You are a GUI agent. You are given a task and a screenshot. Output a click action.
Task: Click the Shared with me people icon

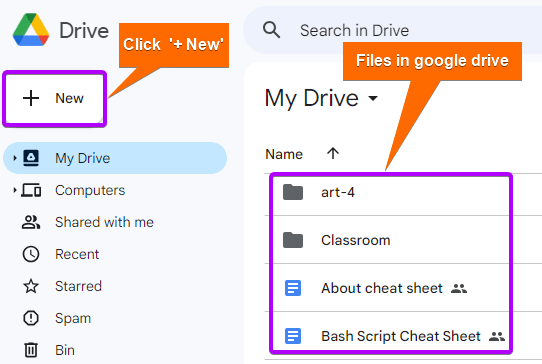pos(31,222)
